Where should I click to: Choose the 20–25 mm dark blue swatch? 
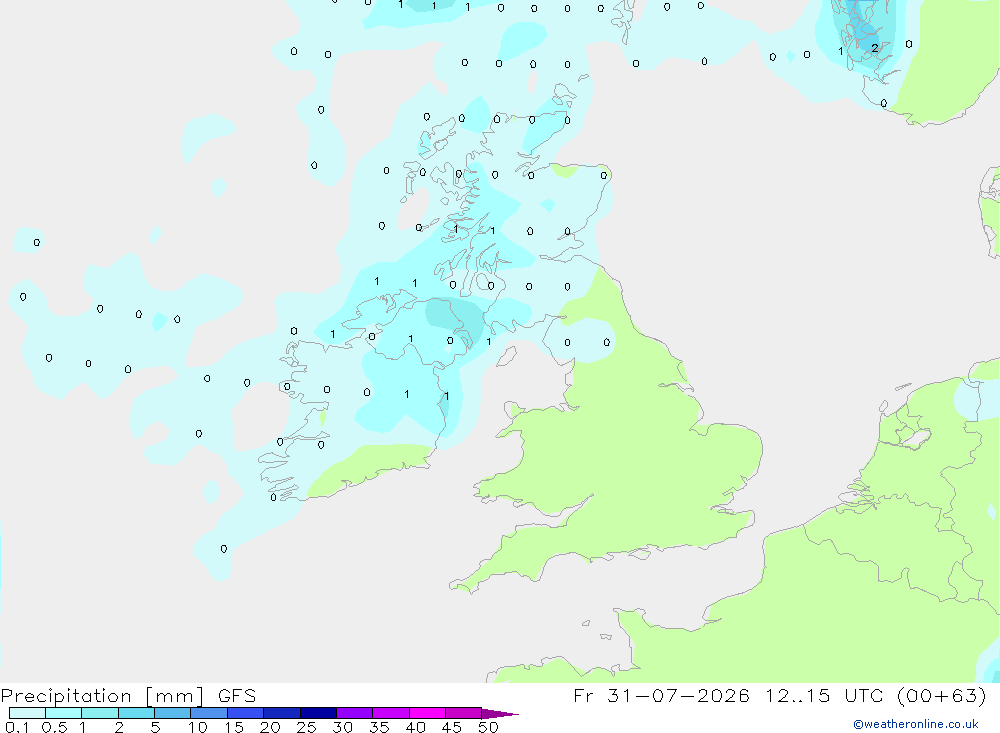tap(282, 713)
